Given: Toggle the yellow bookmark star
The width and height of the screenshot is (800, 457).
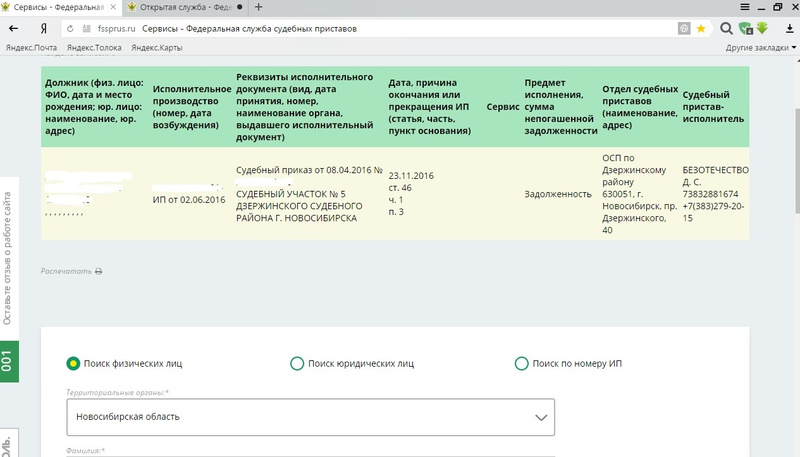Looking at the screenshot, I should [x=701, y=29].
